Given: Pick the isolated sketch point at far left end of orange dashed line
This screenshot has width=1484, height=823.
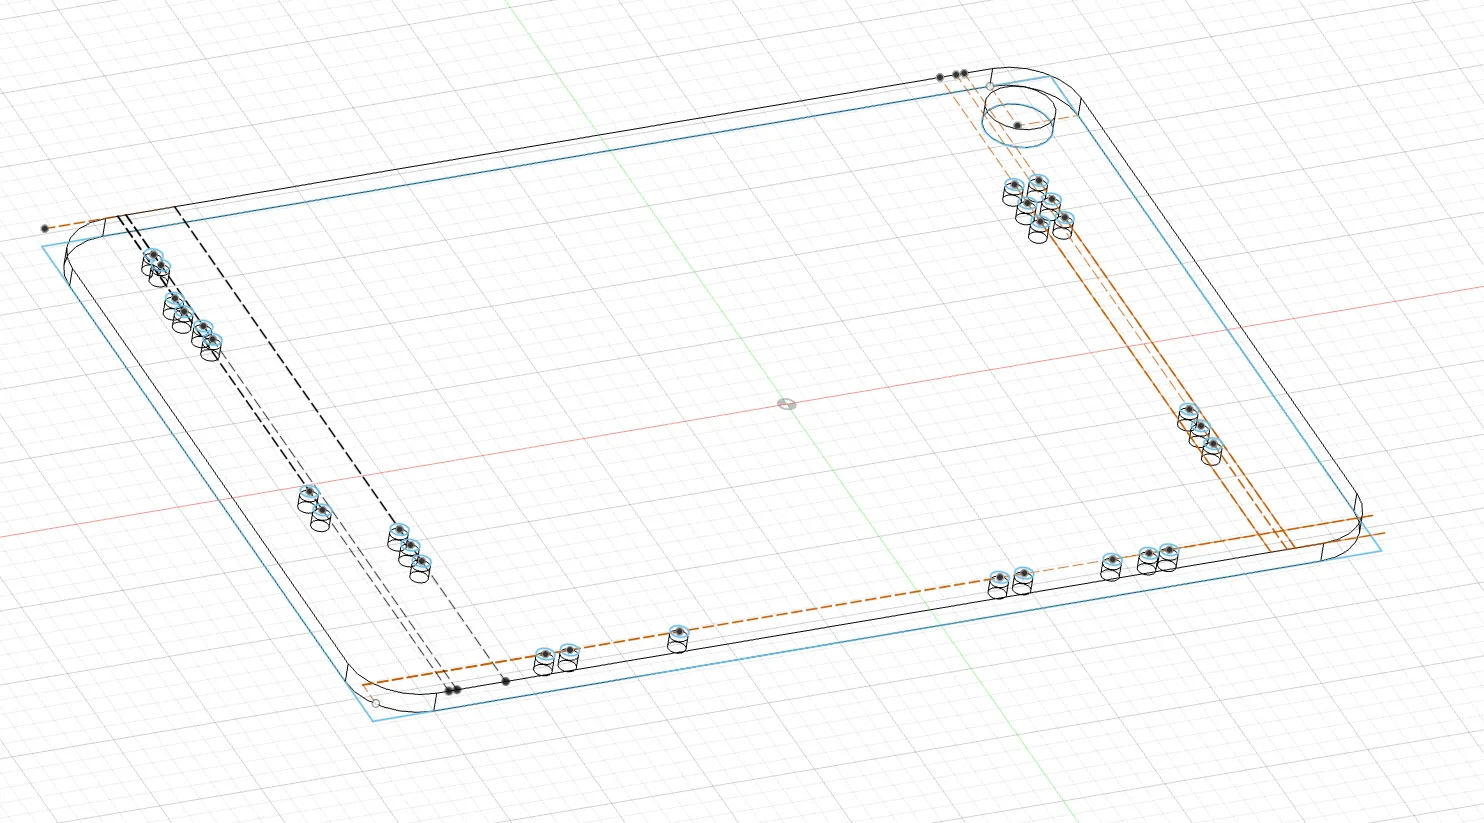Looking at the screenshot, I should click(x=44, y=229).
